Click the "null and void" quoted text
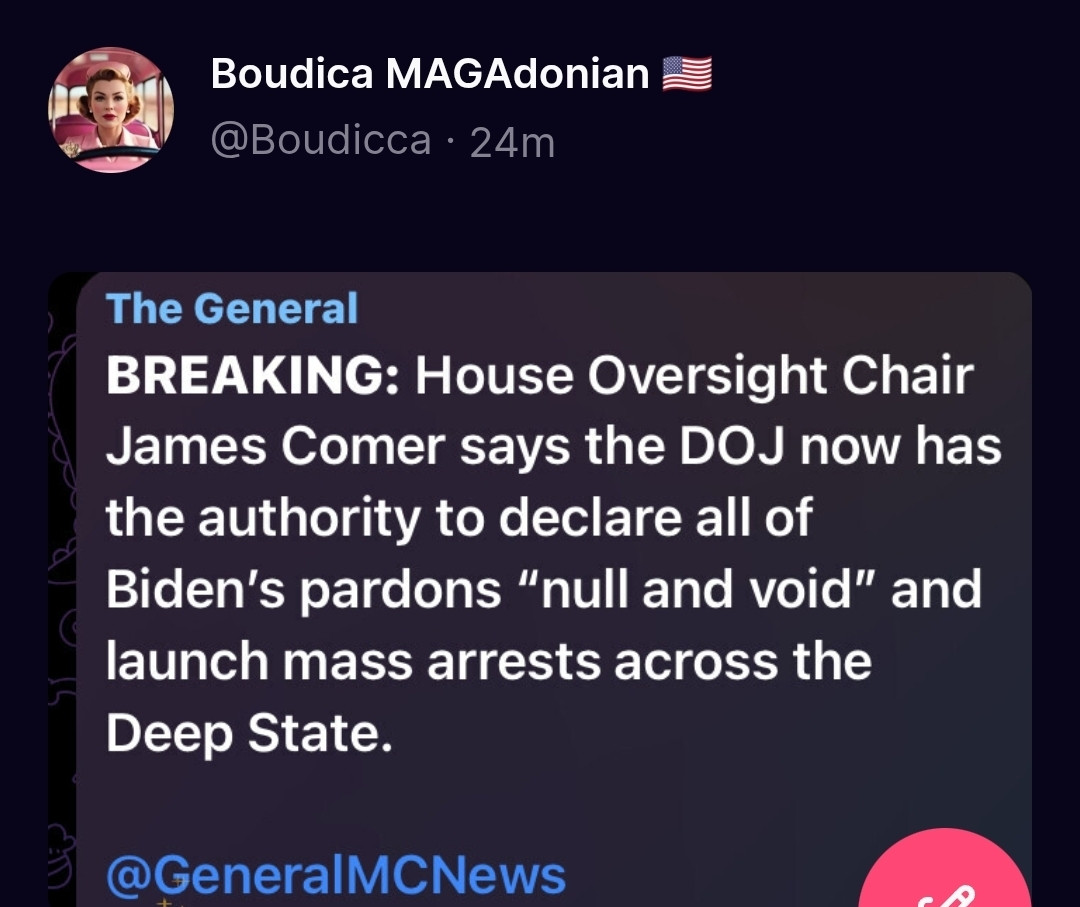The image size is (1080, 907). 695,589
